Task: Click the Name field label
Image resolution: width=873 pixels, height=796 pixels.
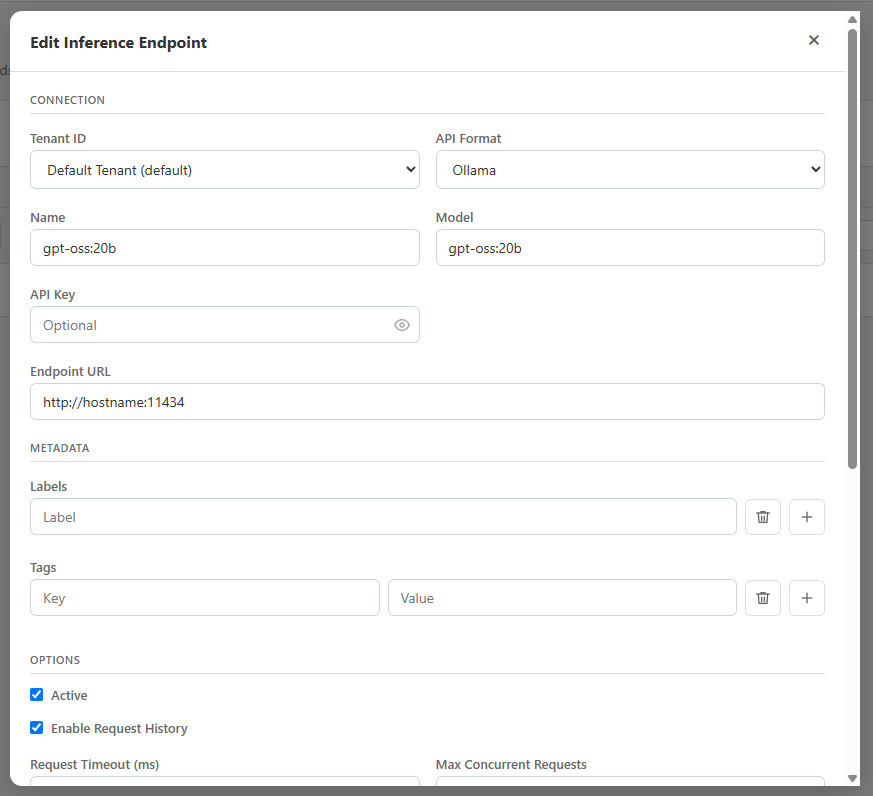Action: (47, 218)
